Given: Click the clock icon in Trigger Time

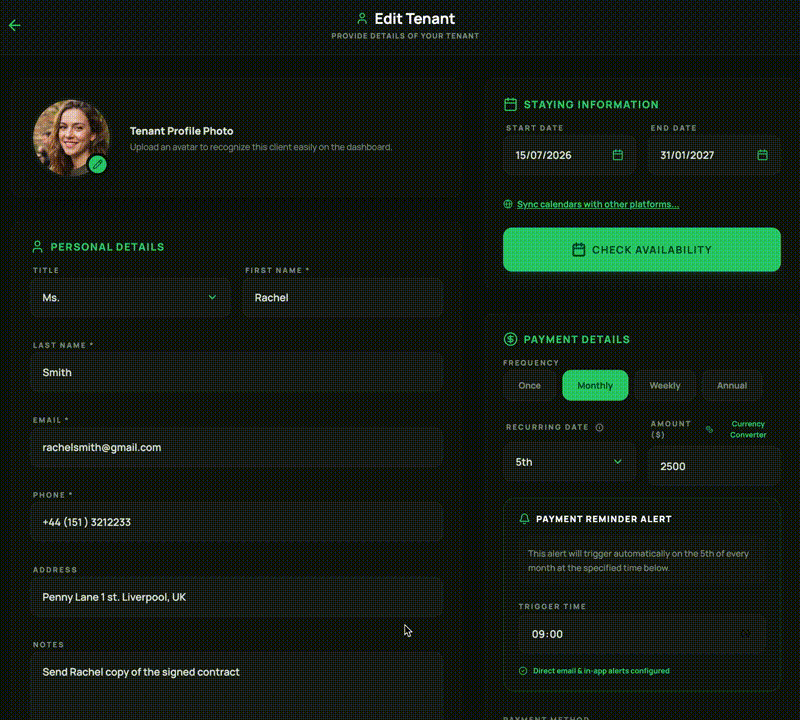Looking at the screenshot, I should click(745, 634).
